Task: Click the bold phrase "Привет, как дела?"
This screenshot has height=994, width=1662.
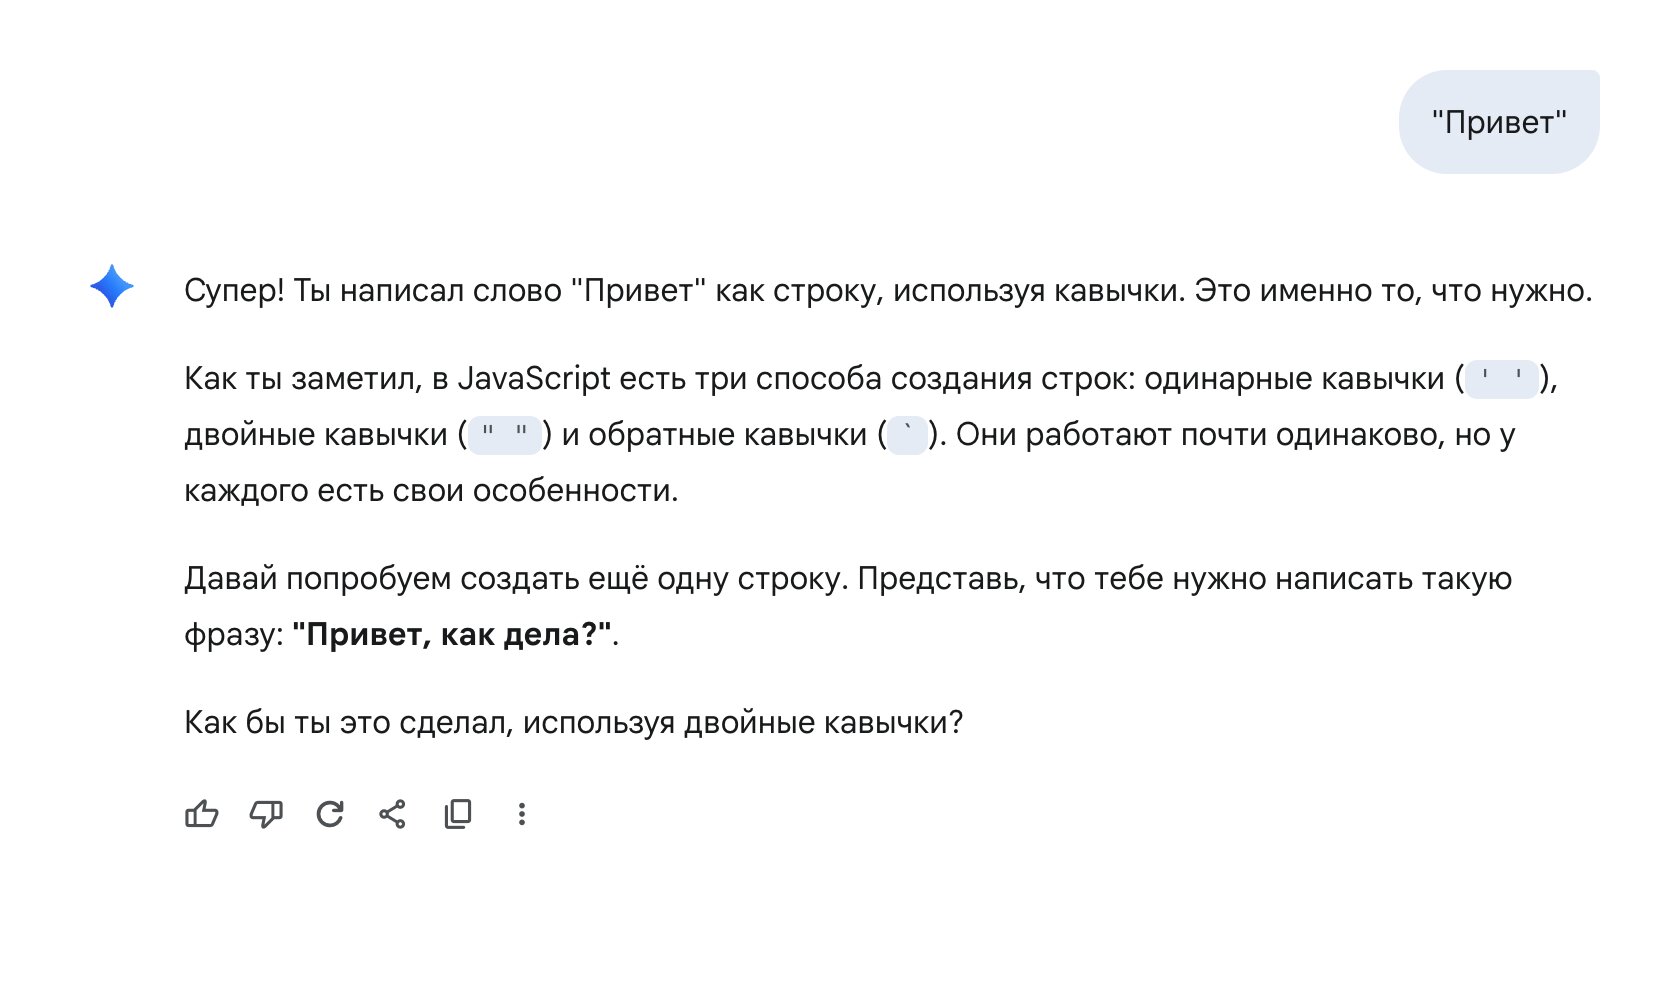Action: (x=452, y=634)
